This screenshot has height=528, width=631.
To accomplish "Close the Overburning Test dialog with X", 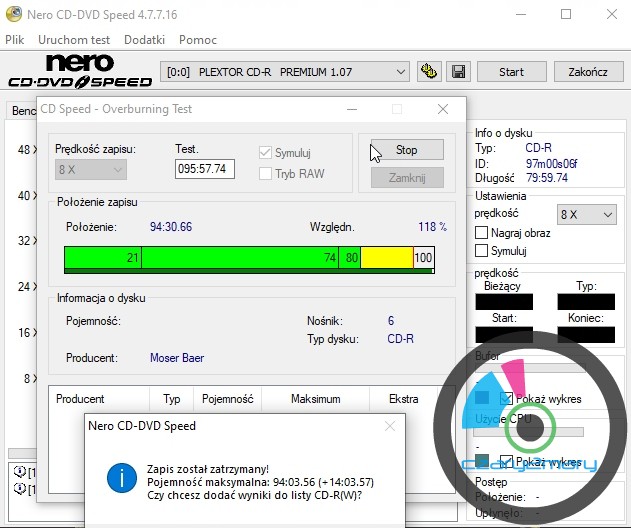I will [443, 109].
